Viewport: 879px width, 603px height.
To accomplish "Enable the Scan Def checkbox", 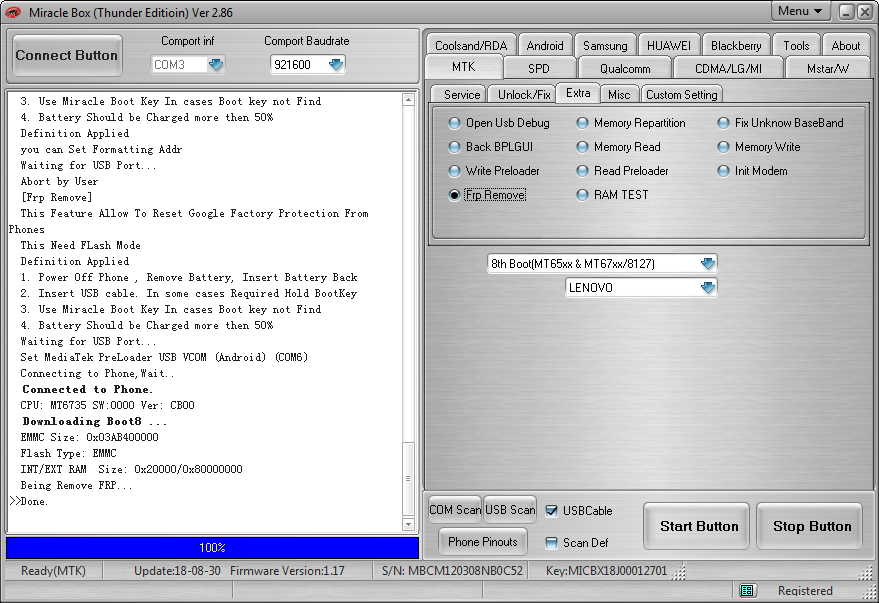I will click(552, 542).
